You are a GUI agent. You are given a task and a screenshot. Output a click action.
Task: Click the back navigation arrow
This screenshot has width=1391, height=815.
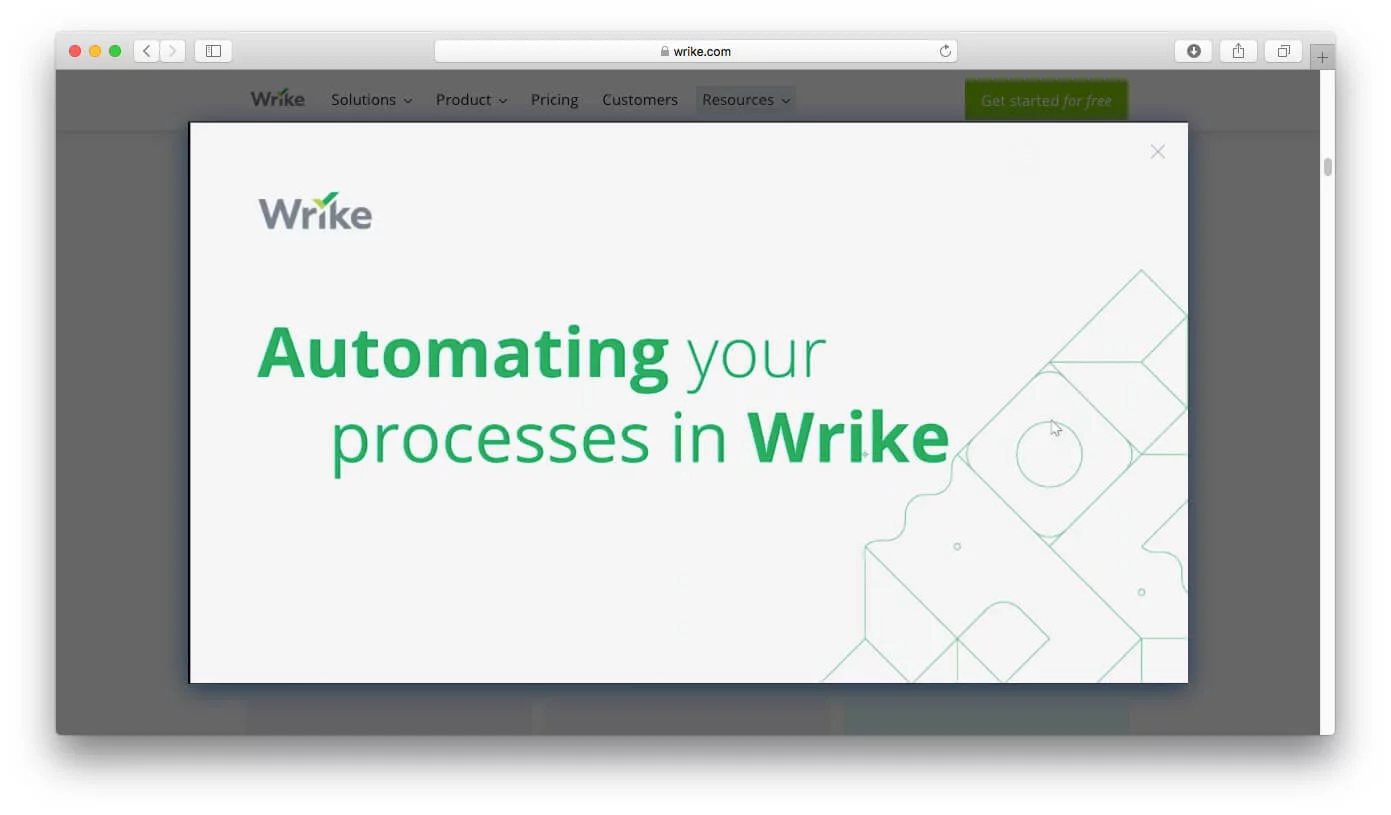pos(146,50)
